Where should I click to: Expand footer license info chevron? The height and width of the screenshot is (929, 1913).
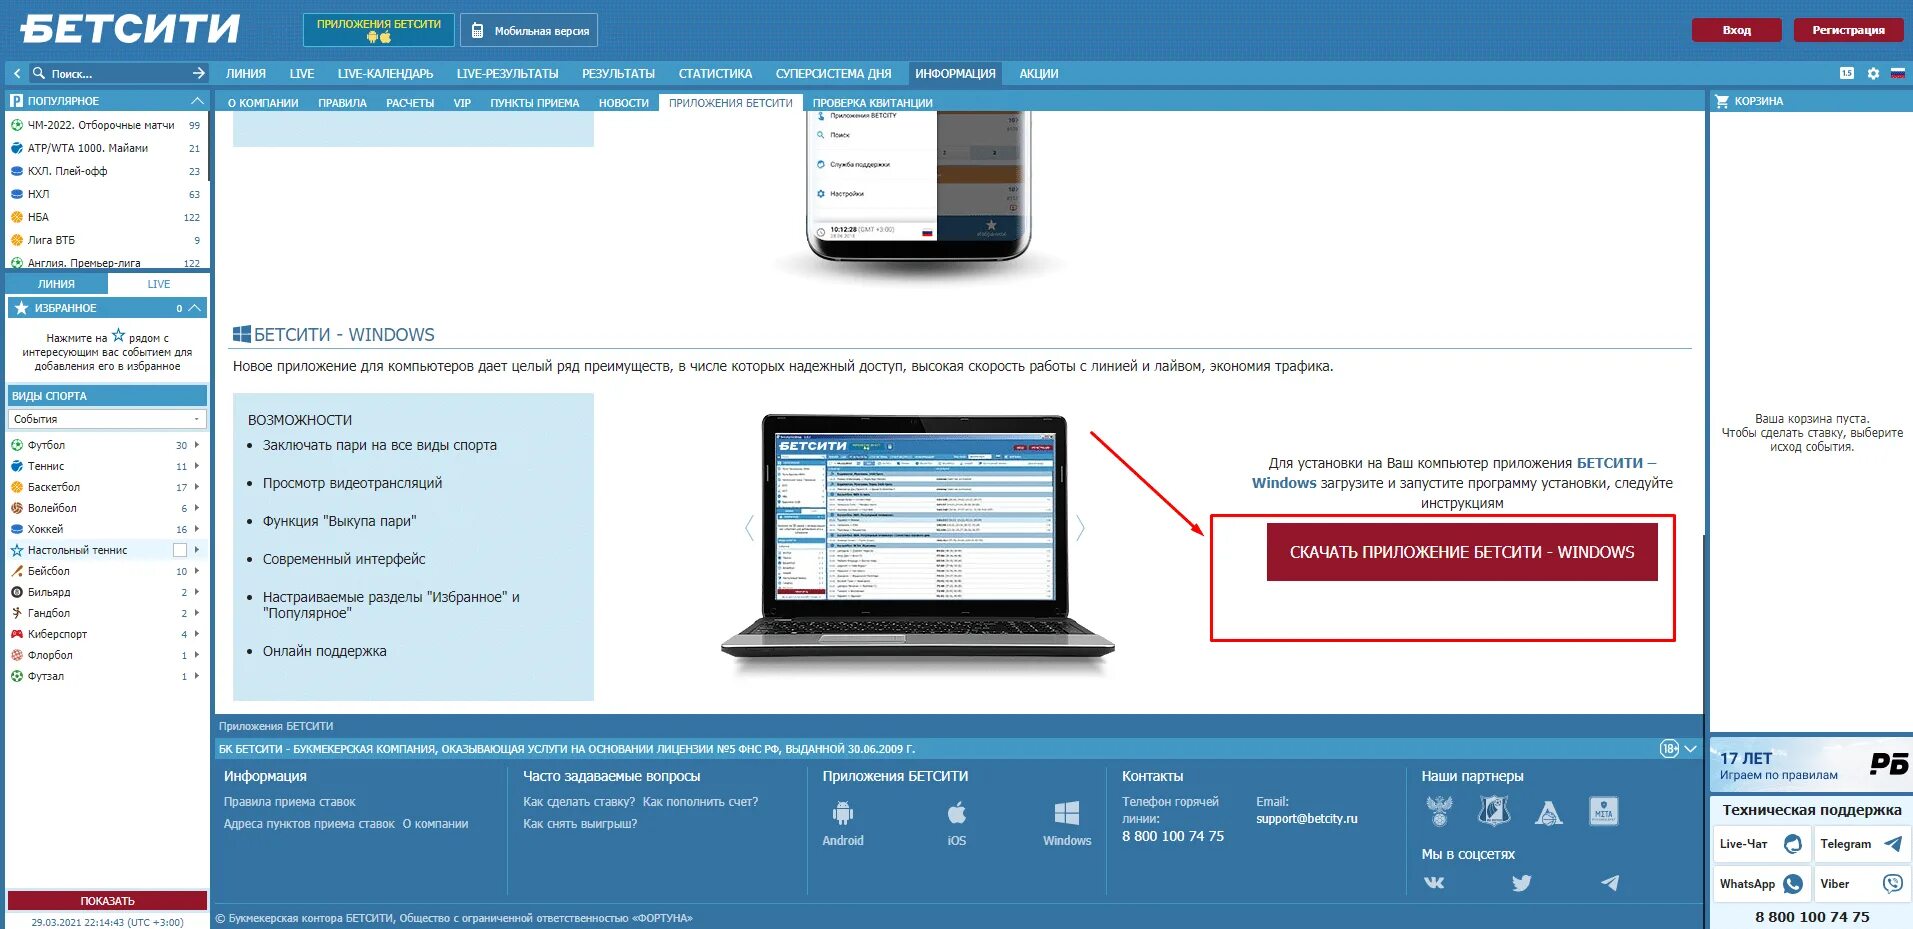1691,749
